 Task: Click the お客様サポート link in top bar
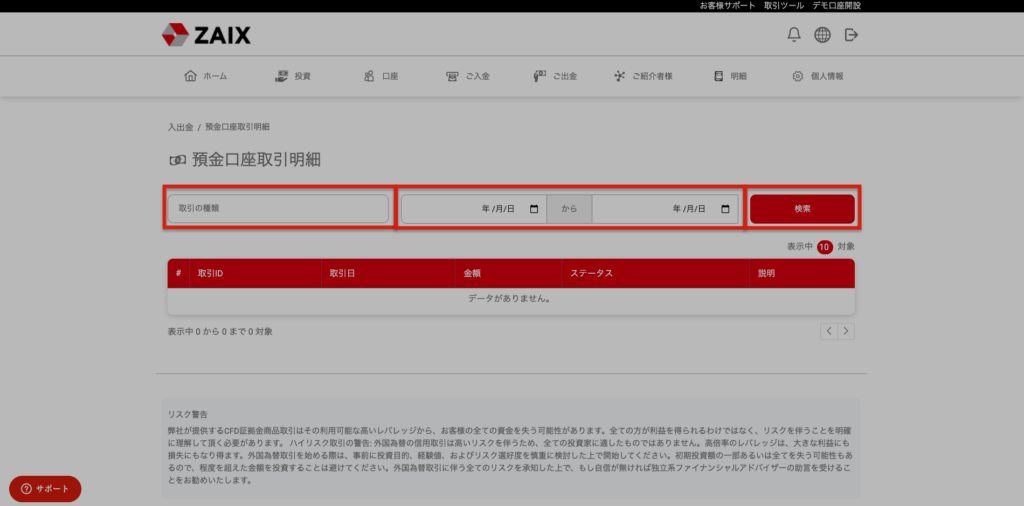(x=728, y=6)
